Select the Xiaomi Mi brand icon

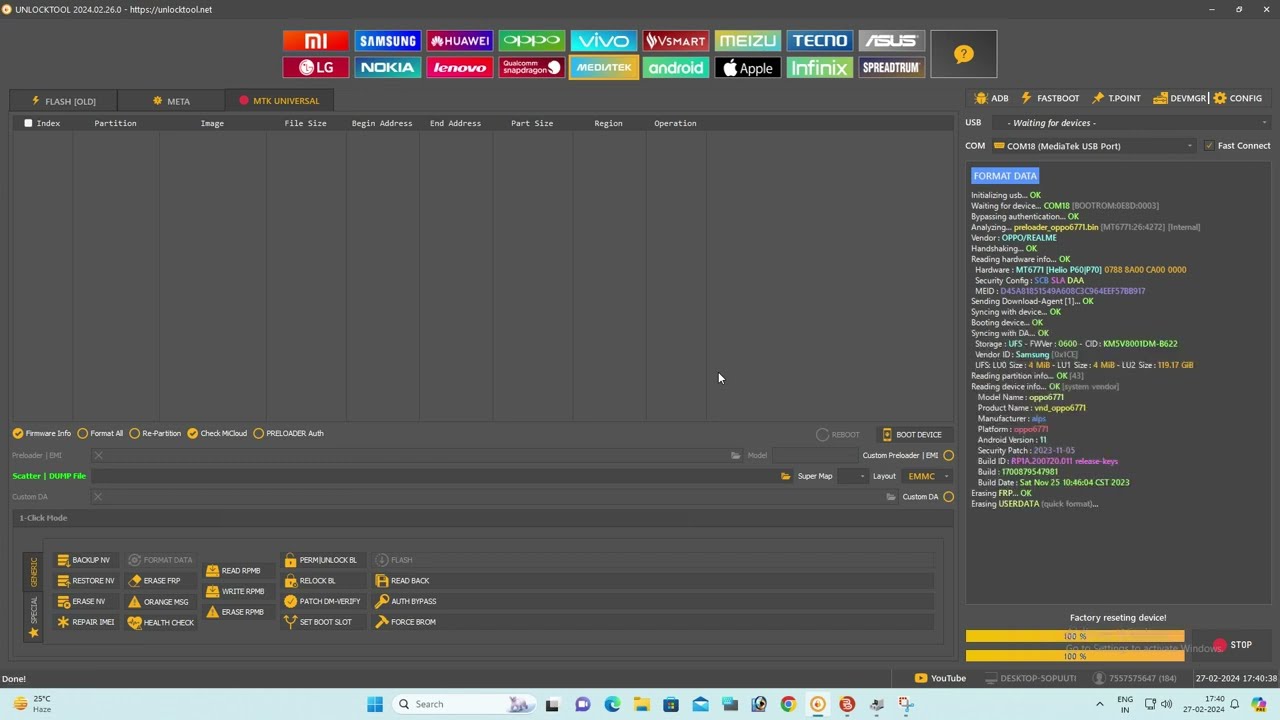click(x=315, y=41)
